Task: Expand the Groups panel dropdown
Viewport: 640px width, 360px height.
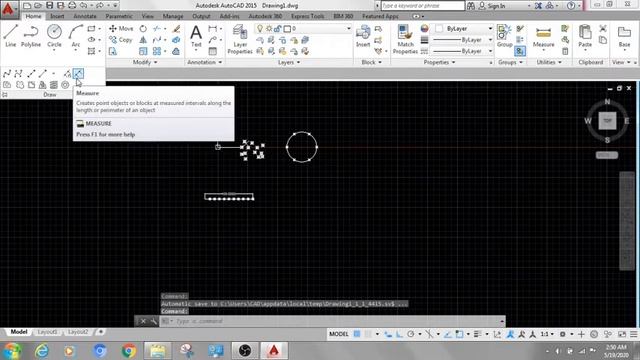Action: 510,62
